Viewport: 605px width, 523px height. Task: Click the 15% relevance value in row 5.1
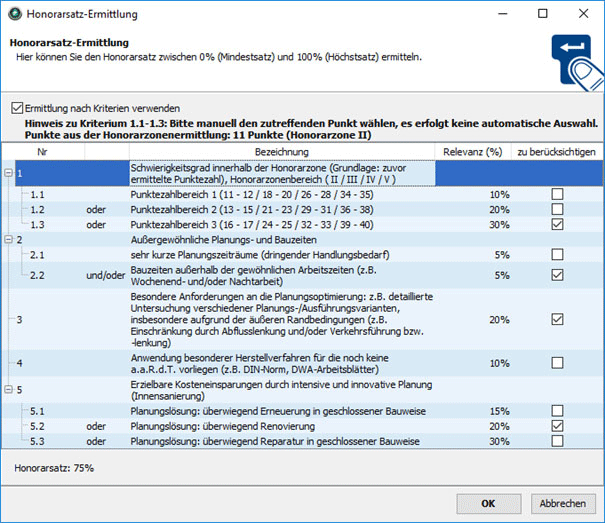(500, 411)
